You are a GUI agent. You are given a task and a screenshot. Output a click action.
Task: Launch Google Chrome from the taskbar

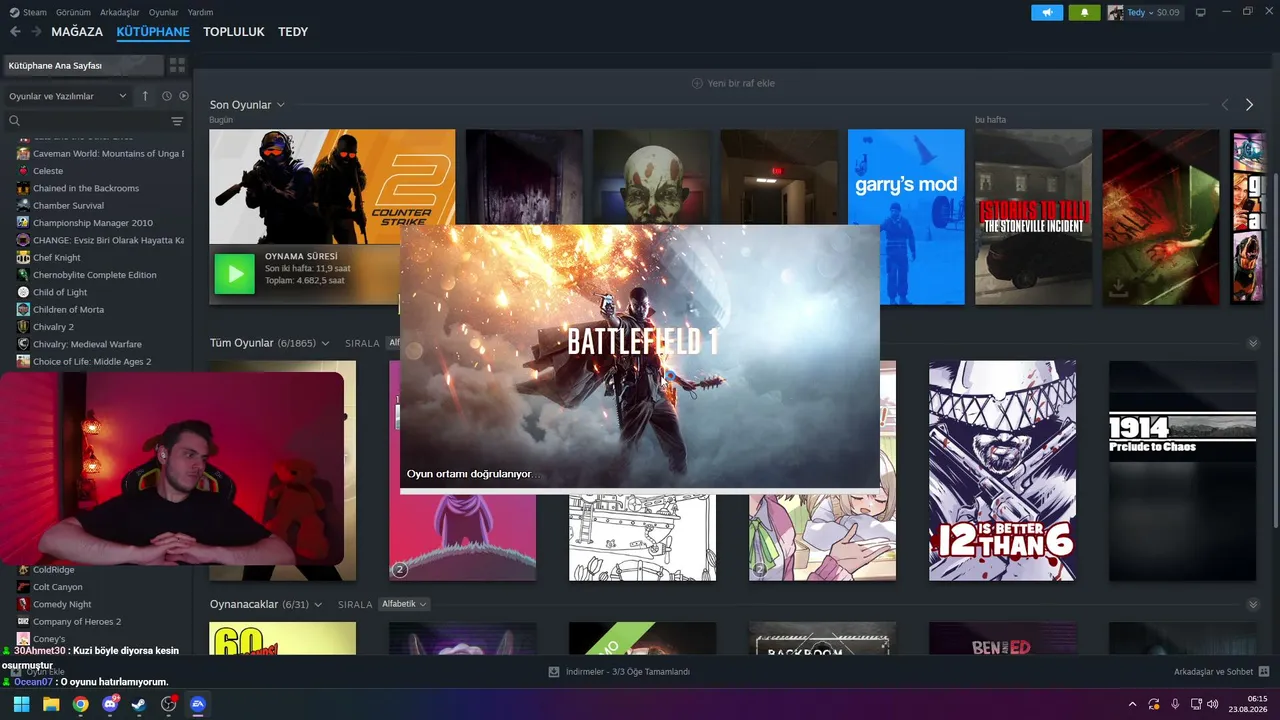point(80,704)
